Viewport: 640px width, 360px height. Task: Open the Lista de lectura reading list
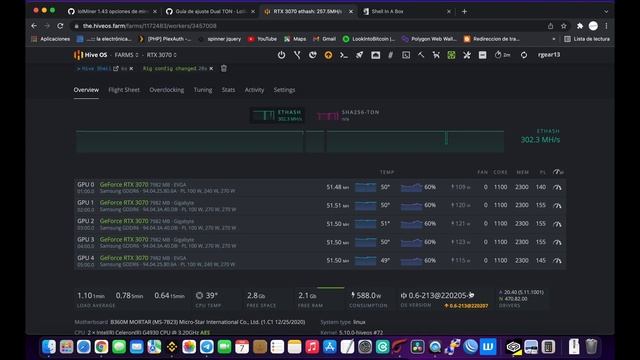point(587,39)
